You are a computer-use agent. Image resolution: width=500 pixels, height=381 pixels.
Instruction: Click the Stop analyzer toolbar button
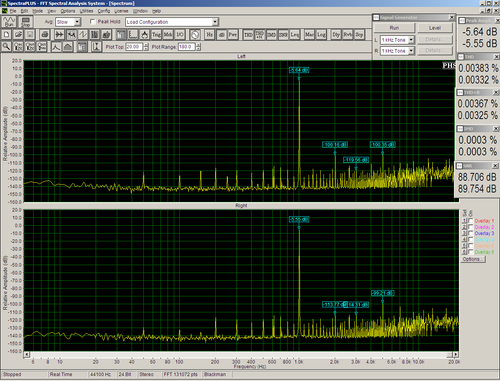tap(25, 22)
